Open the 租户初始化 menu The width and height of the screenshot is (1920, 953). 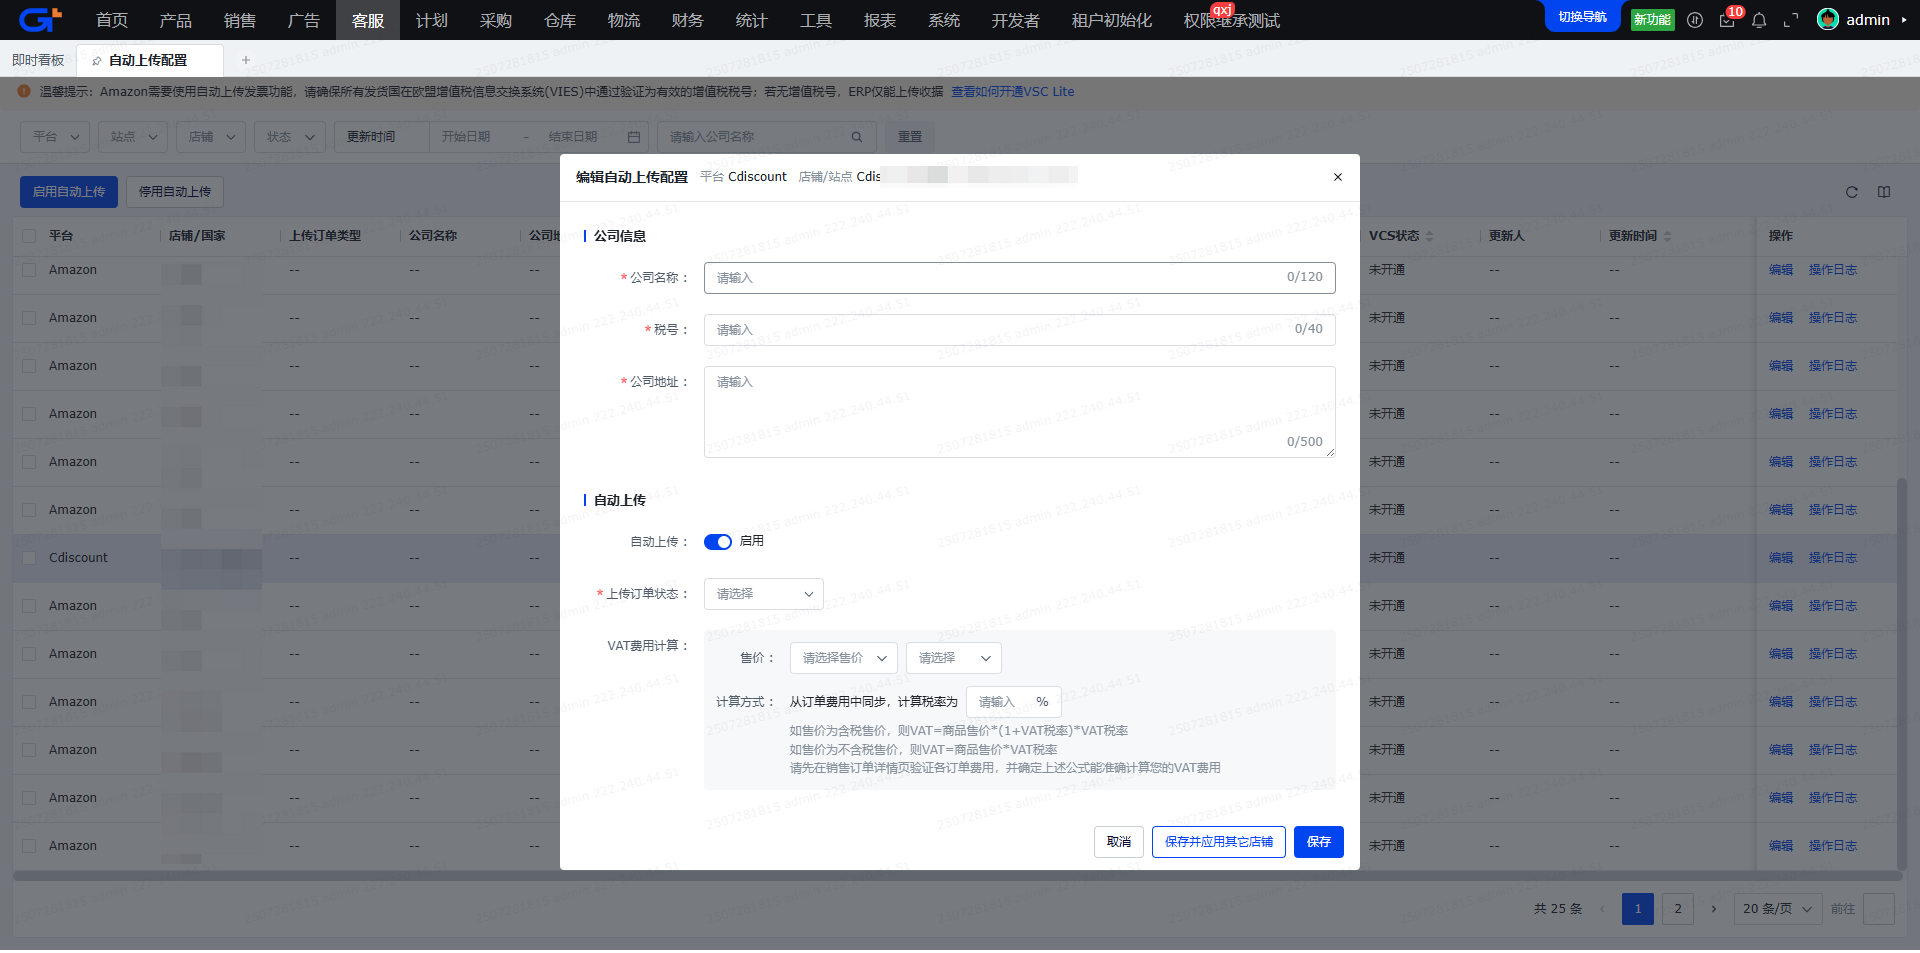[x=1112, y=20]
